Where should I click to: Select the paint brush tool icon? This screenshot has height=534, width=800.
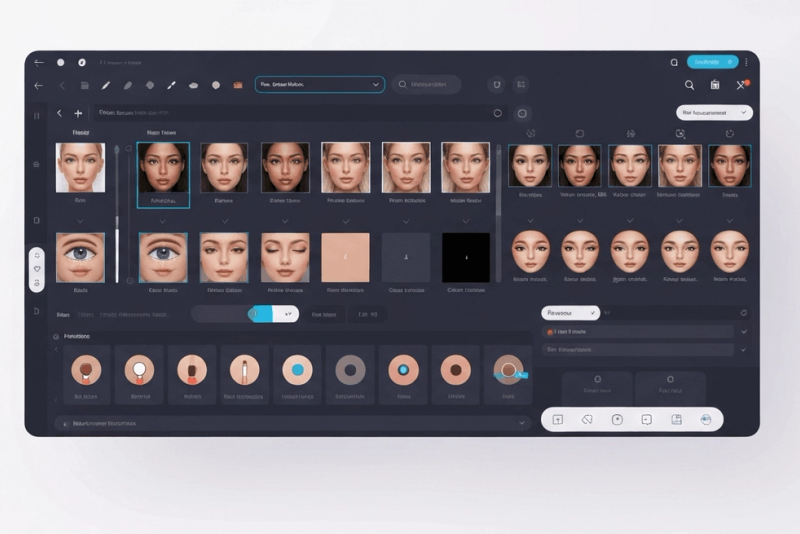click(x=171, y=85)
